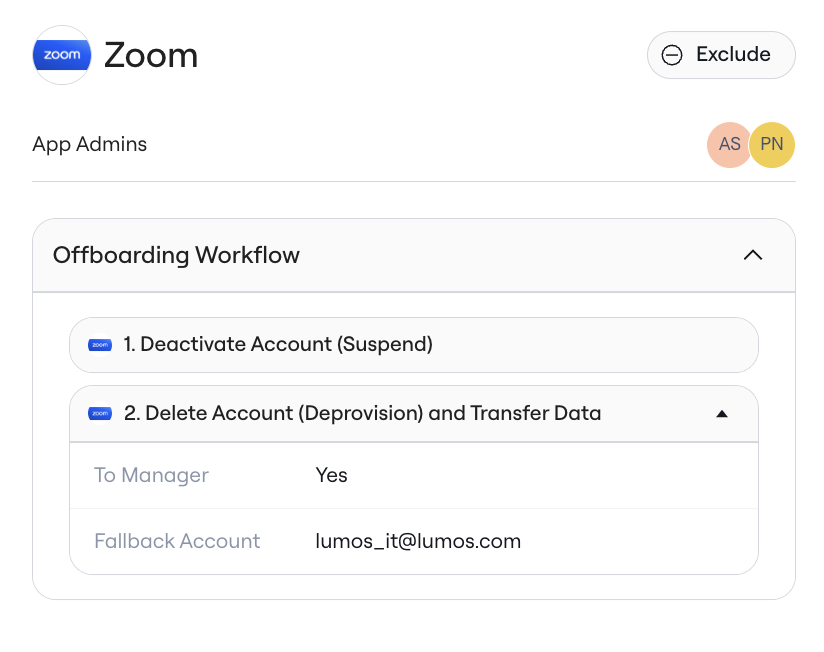Open the PN admin avatar

coord(772,144)
